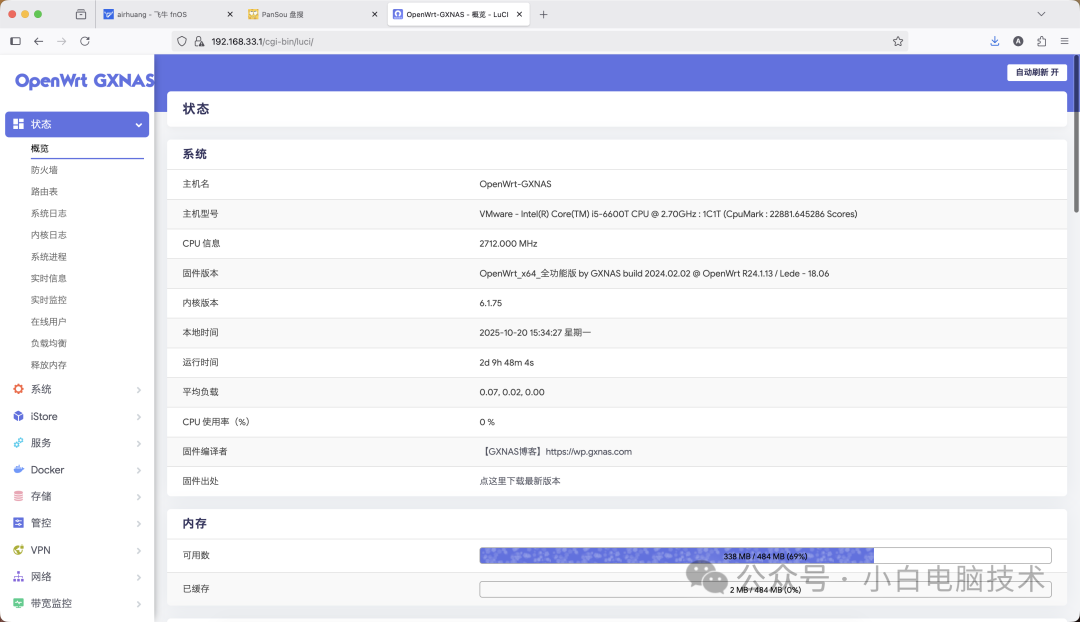
Task: Open the browser downloads icon
Action: (x=995, y=41)
